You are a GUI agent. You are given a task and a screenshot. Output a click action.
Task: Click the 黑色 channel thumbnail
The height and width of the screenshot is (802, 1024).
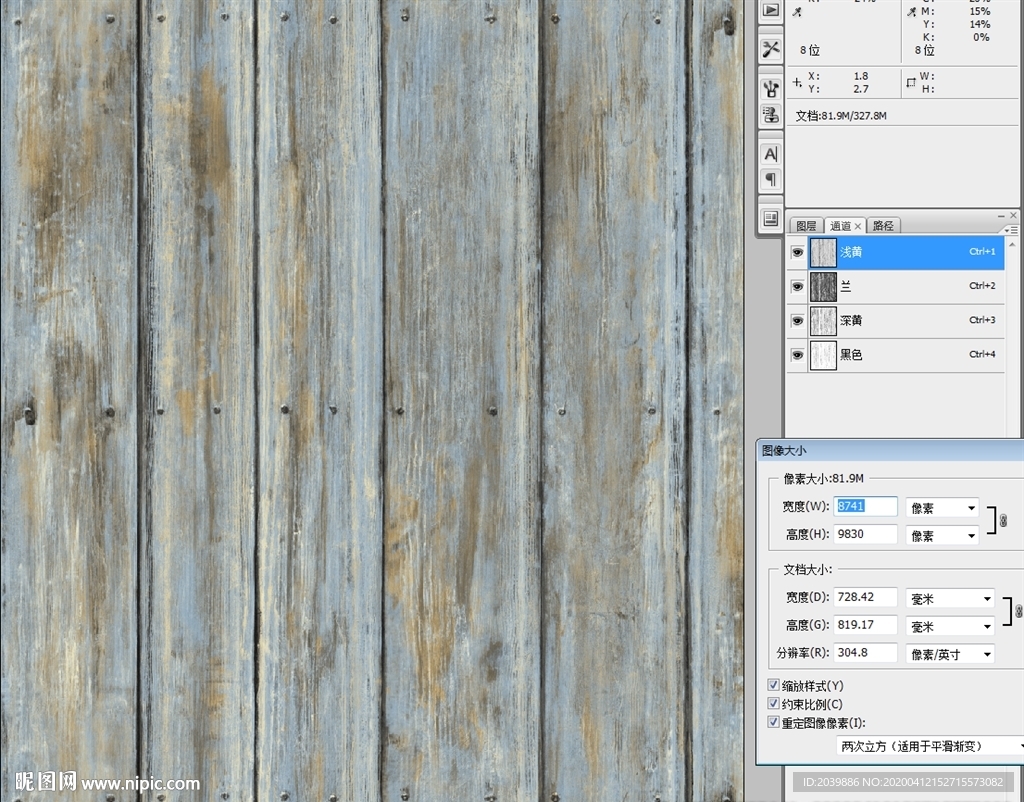(x=823, y=355)
